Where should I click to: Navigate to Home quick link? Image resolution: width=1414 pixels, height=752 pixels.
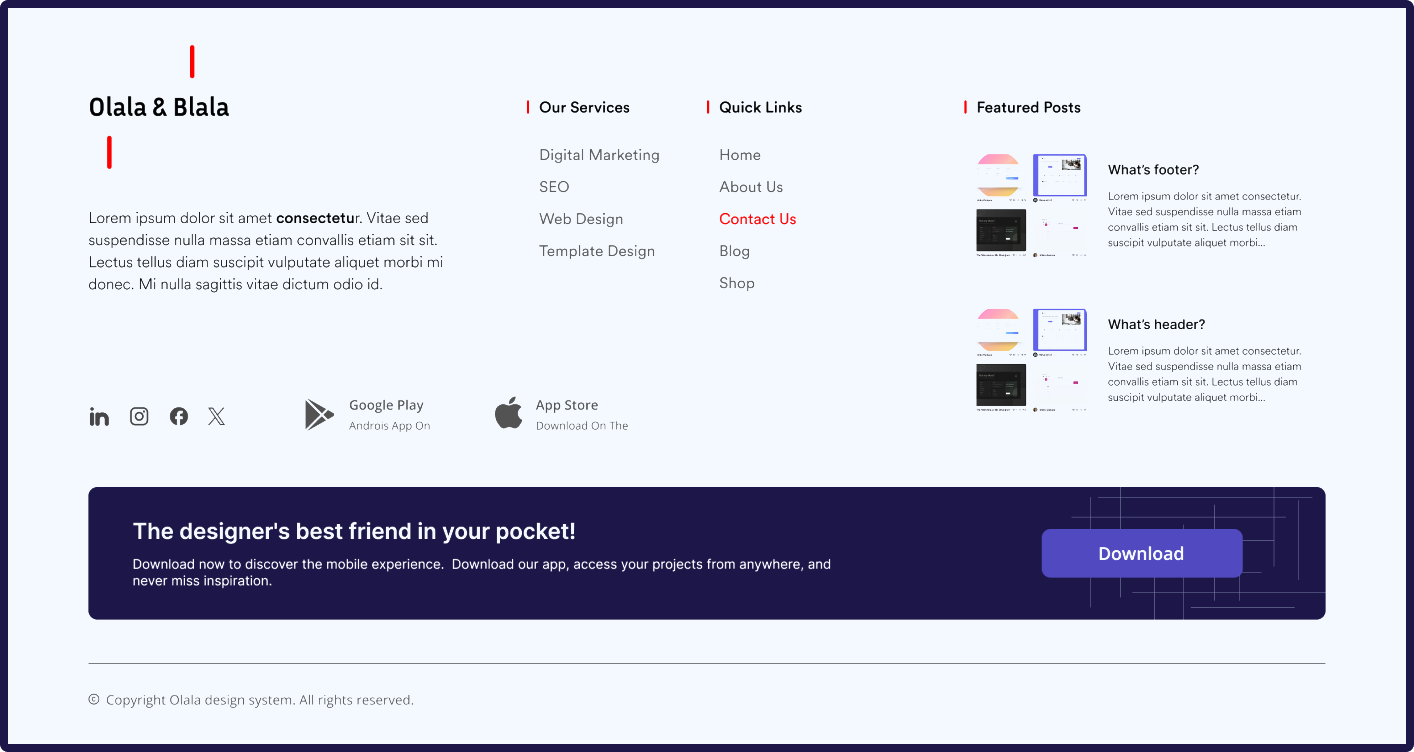click(x=740, y=155)
